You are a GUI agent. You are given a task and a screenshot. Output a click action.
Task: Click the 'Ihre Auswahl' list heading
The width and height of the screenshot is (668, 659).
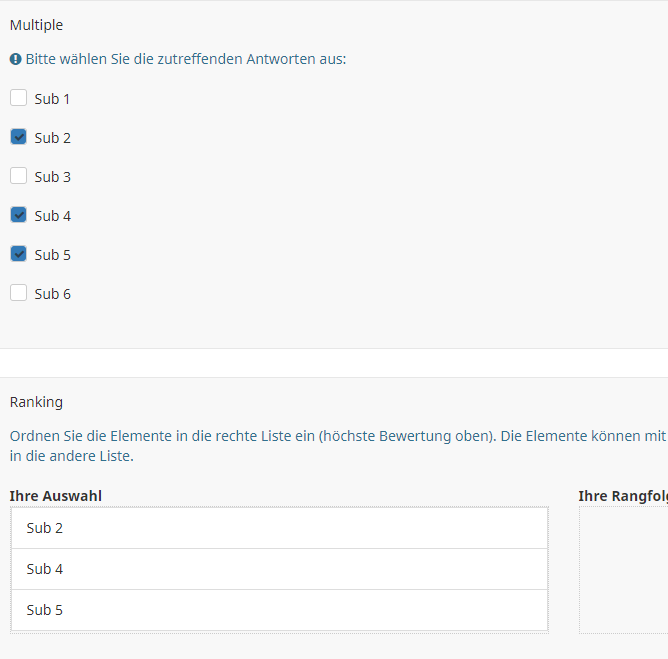click(x=55, y=496)
